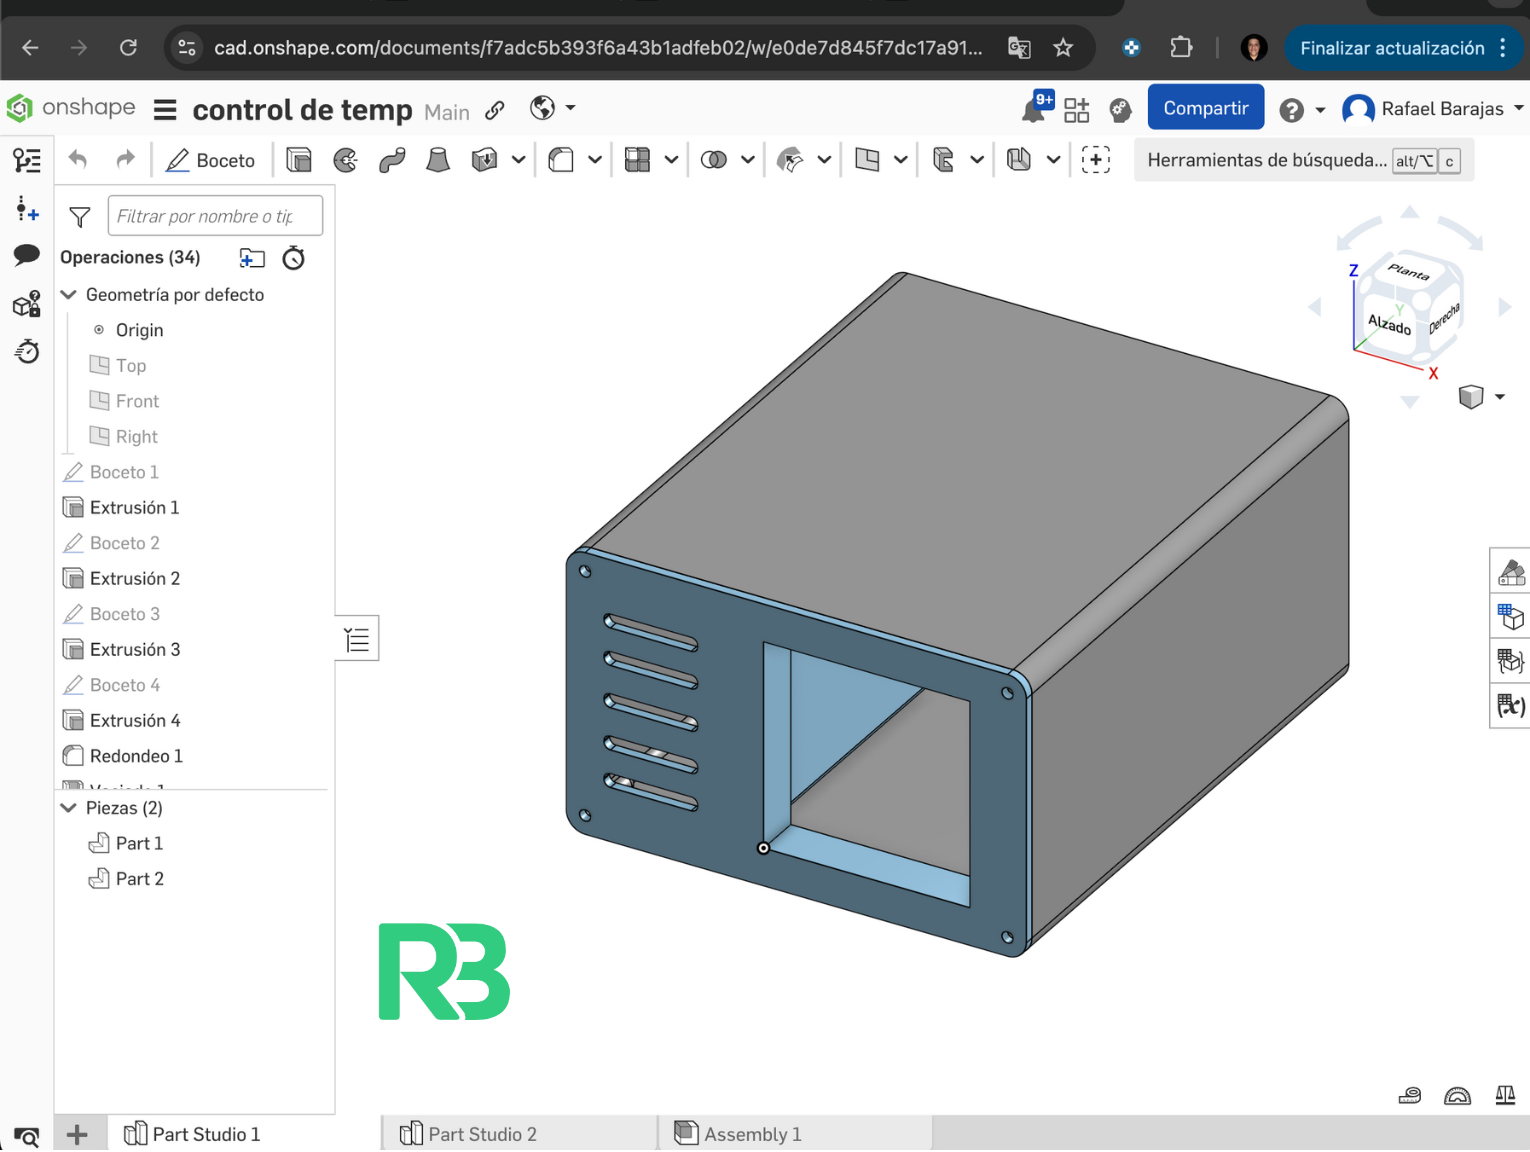This screenshot has height=1152, width=1530.
Task: Open the document hamburger menu
Action: tap(165, 109)
